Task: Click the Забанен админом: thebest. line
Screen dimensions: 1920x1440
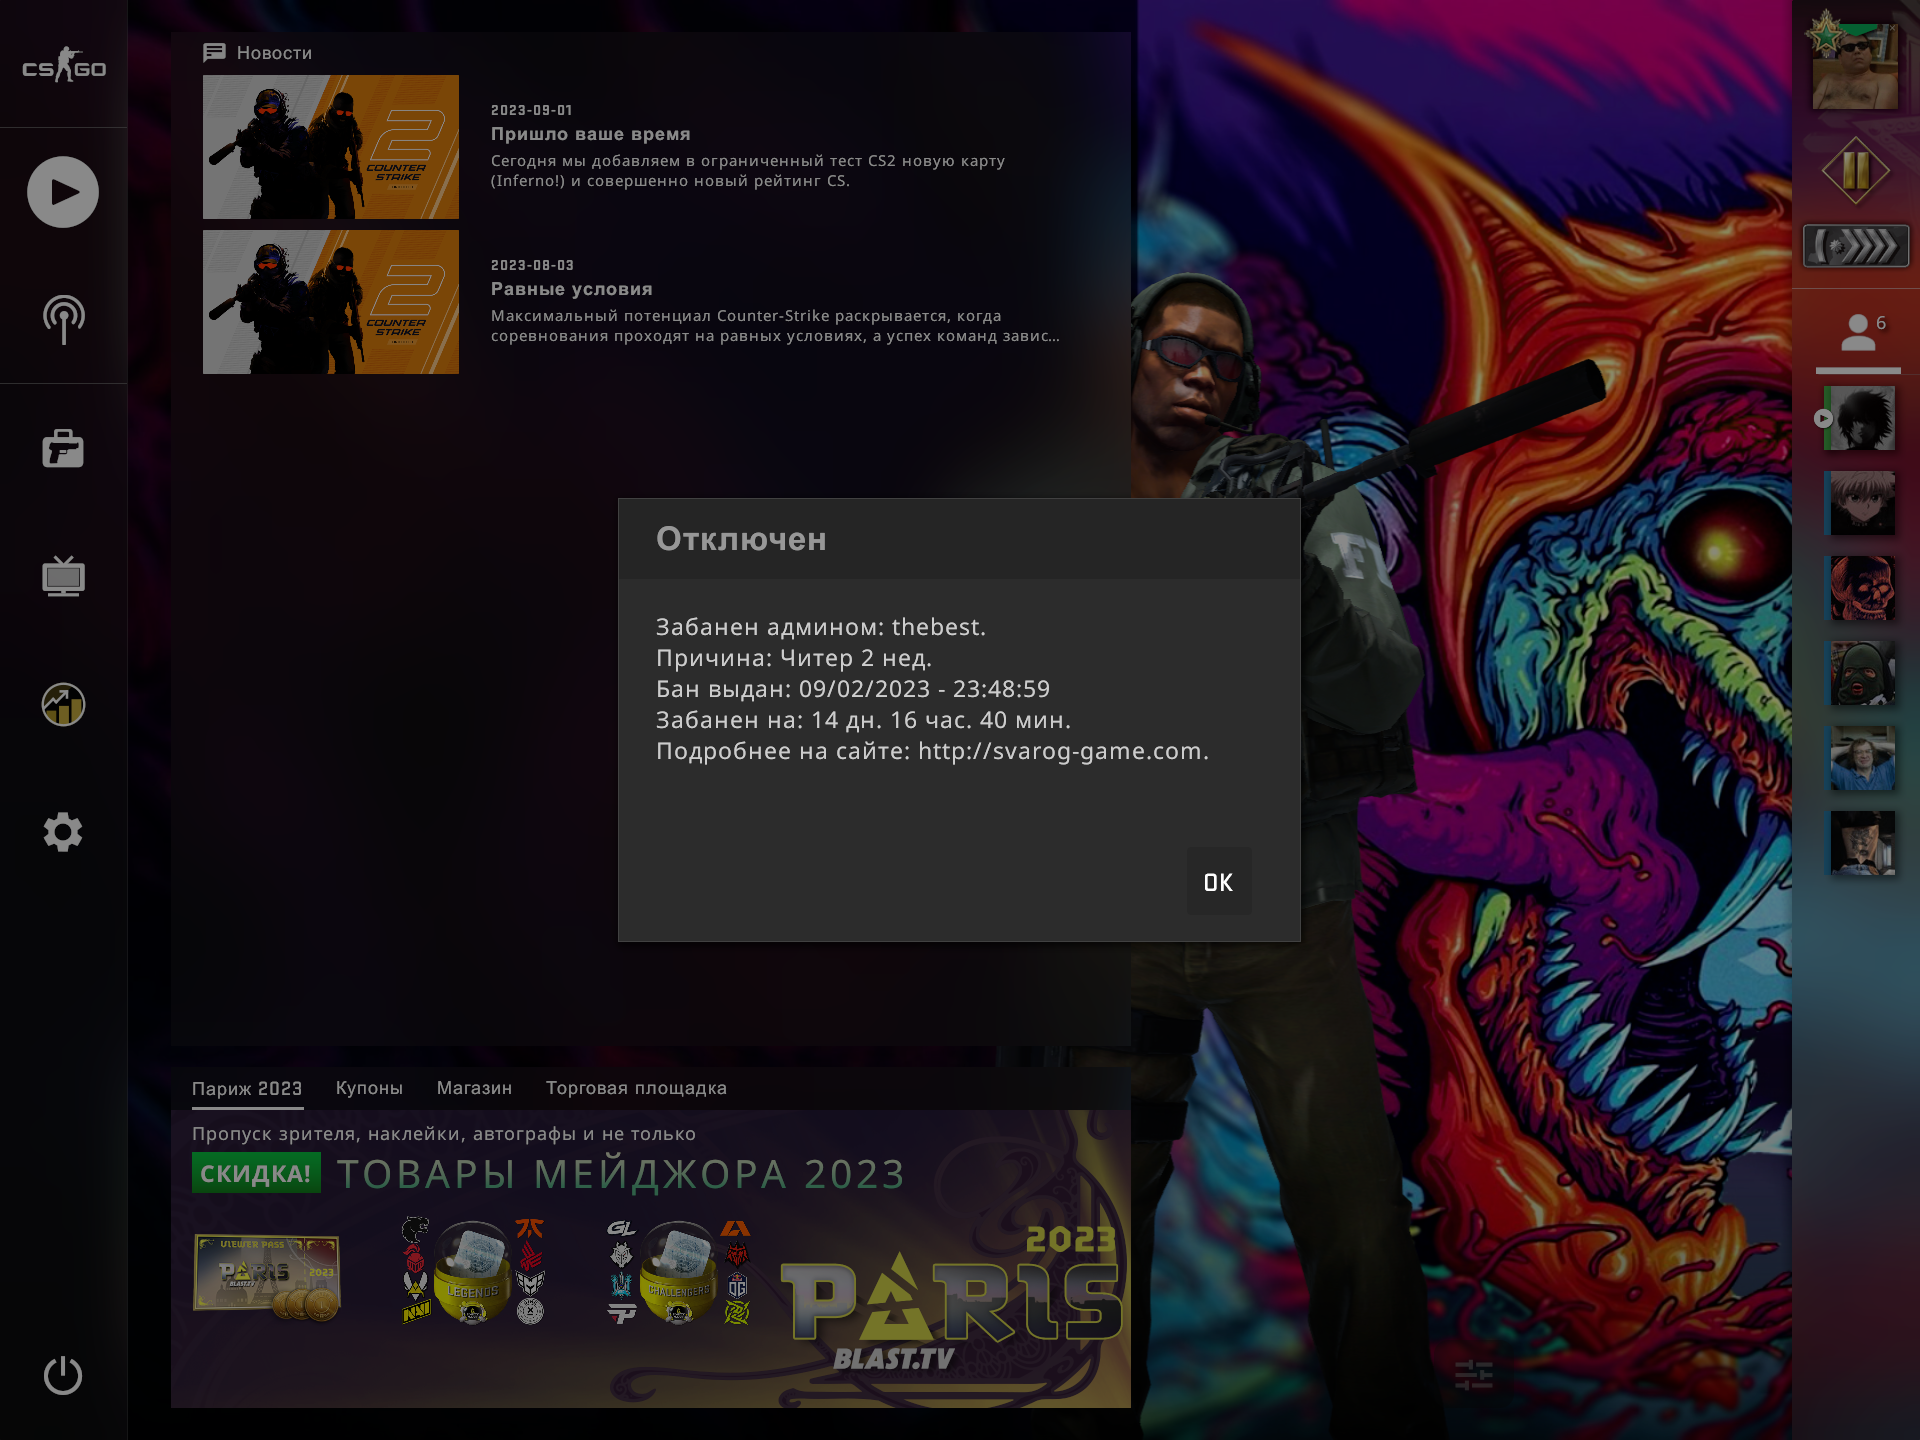Action: [821, 627]
